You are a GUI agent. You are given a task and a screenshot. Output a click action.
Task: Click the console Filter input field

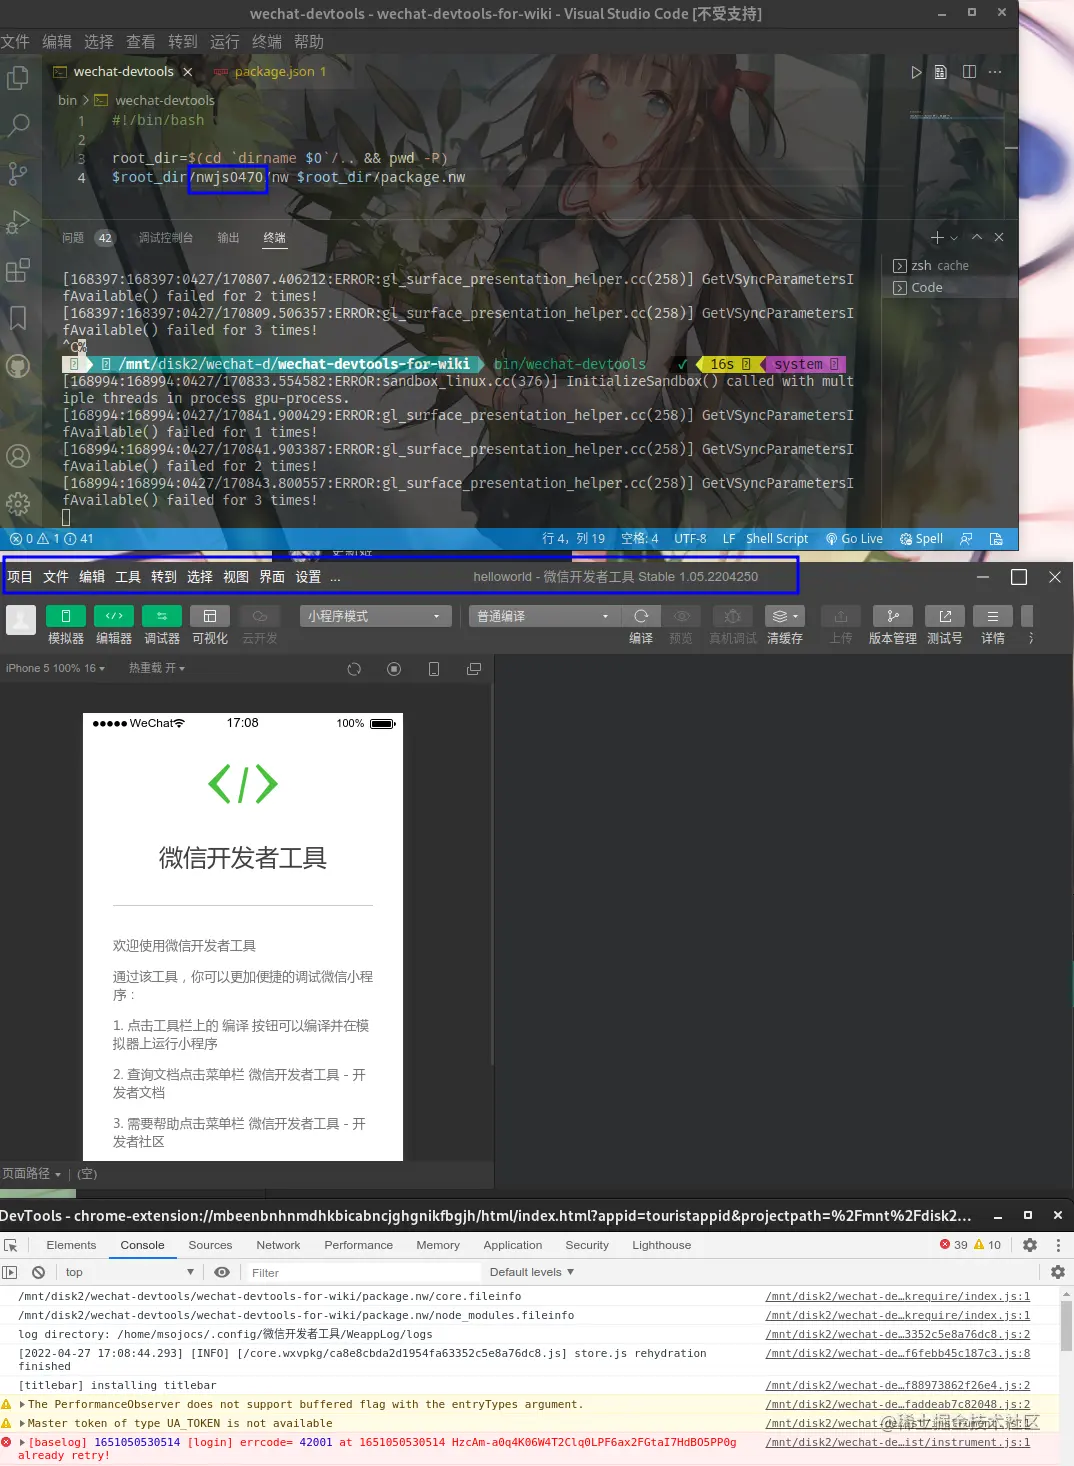point(360,1271)
